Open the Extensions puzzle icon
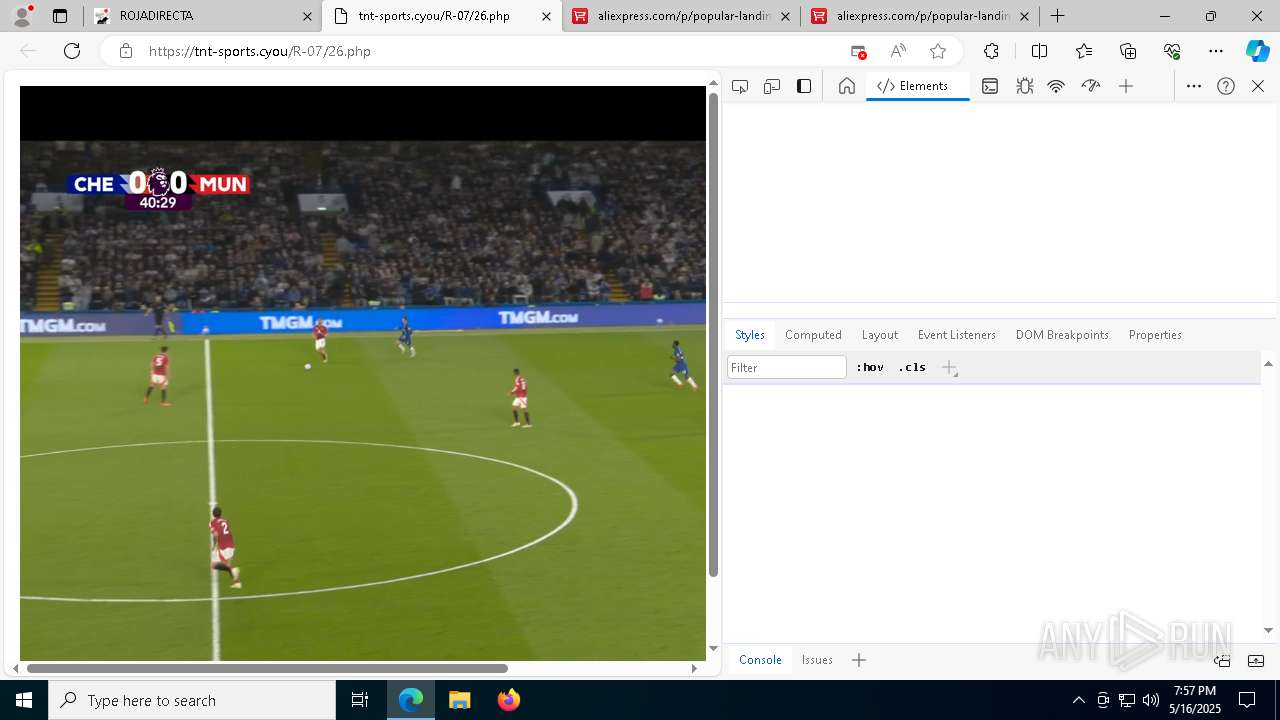The image size is (1280, 720). 991,51
